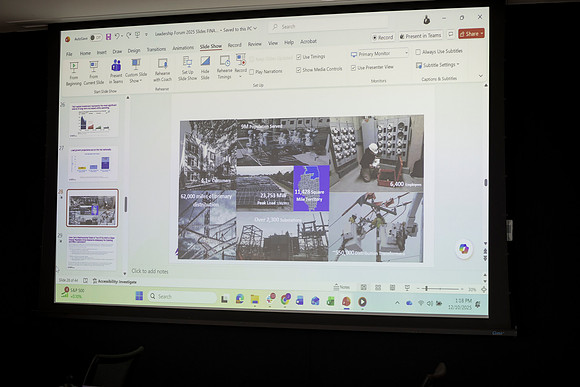Adjust the zoom slider handle
The height and width of the screenshot is (387, 580).
(x=426, y=288)
